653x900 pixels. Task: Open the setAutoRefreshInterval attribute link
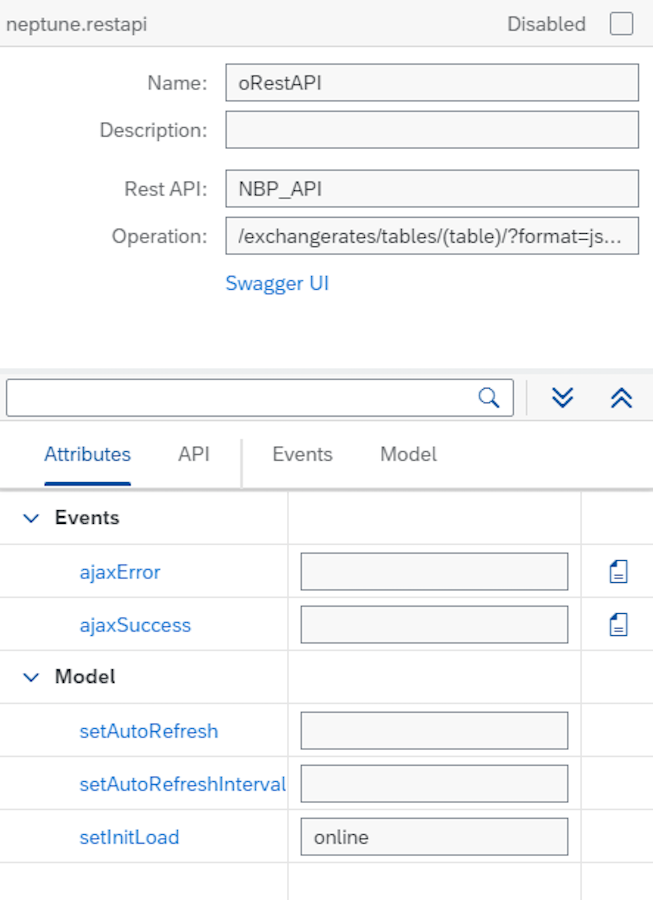click(182, 783)
